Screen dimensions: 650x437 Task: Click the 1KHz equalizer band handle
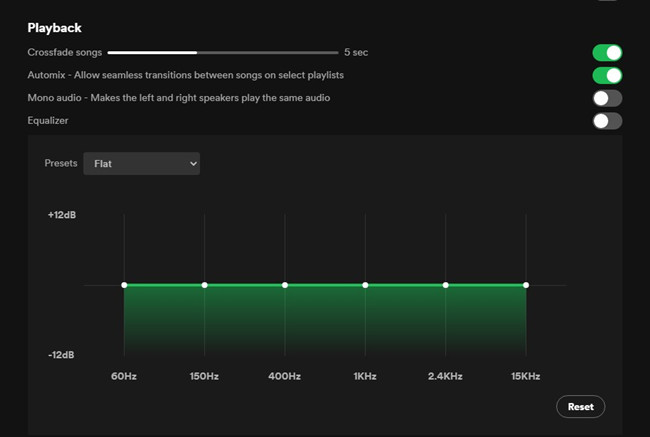click(x=365, y=285)
